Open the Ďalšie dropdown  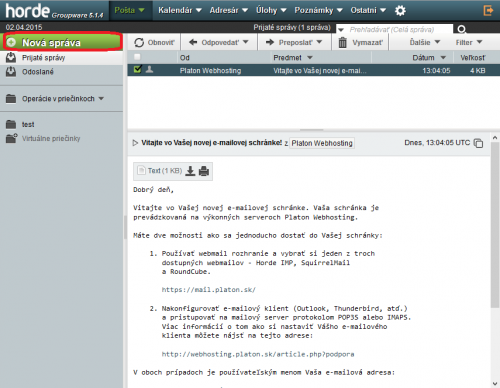tap(425, 42)
